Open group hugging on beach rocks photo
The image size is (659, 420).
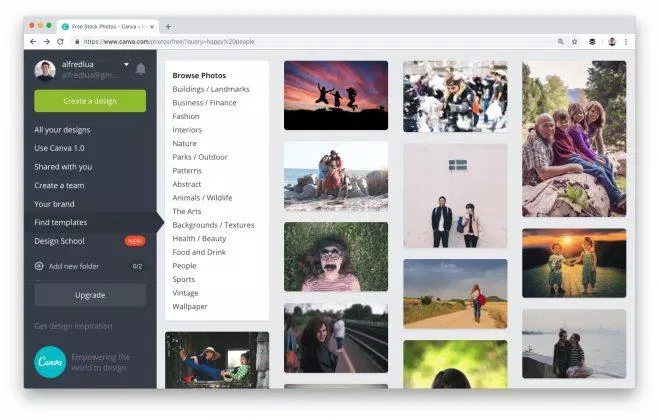(x=336, y=176)
